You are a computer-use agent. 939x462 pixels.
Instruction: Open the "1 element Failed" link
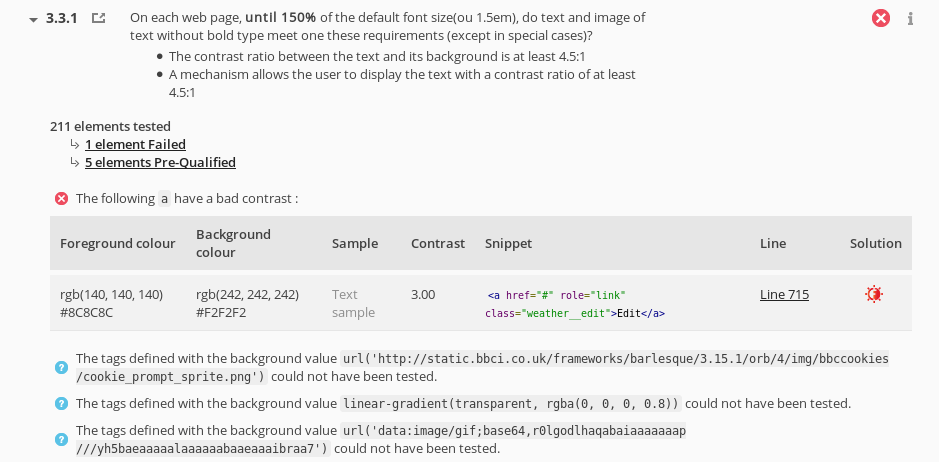coord(135,144)
